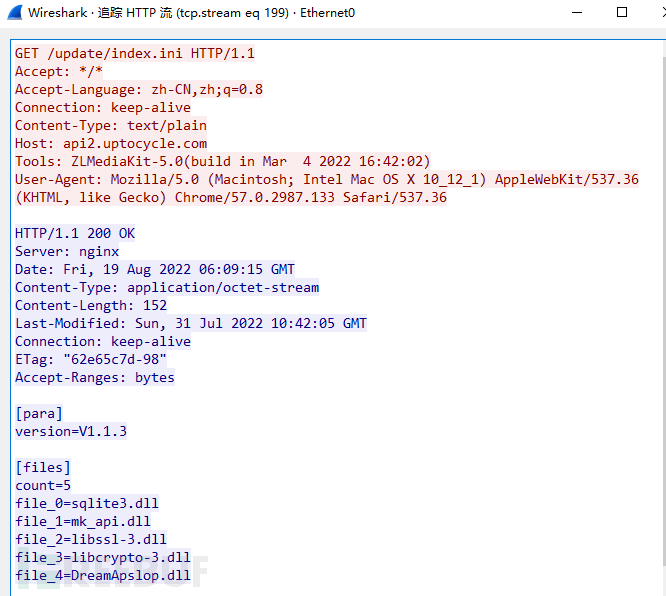Viewport: 666px width, 596px height.
Task: Click the file_2=libssl-3.dll entry
Action: (x=91, y=540)
